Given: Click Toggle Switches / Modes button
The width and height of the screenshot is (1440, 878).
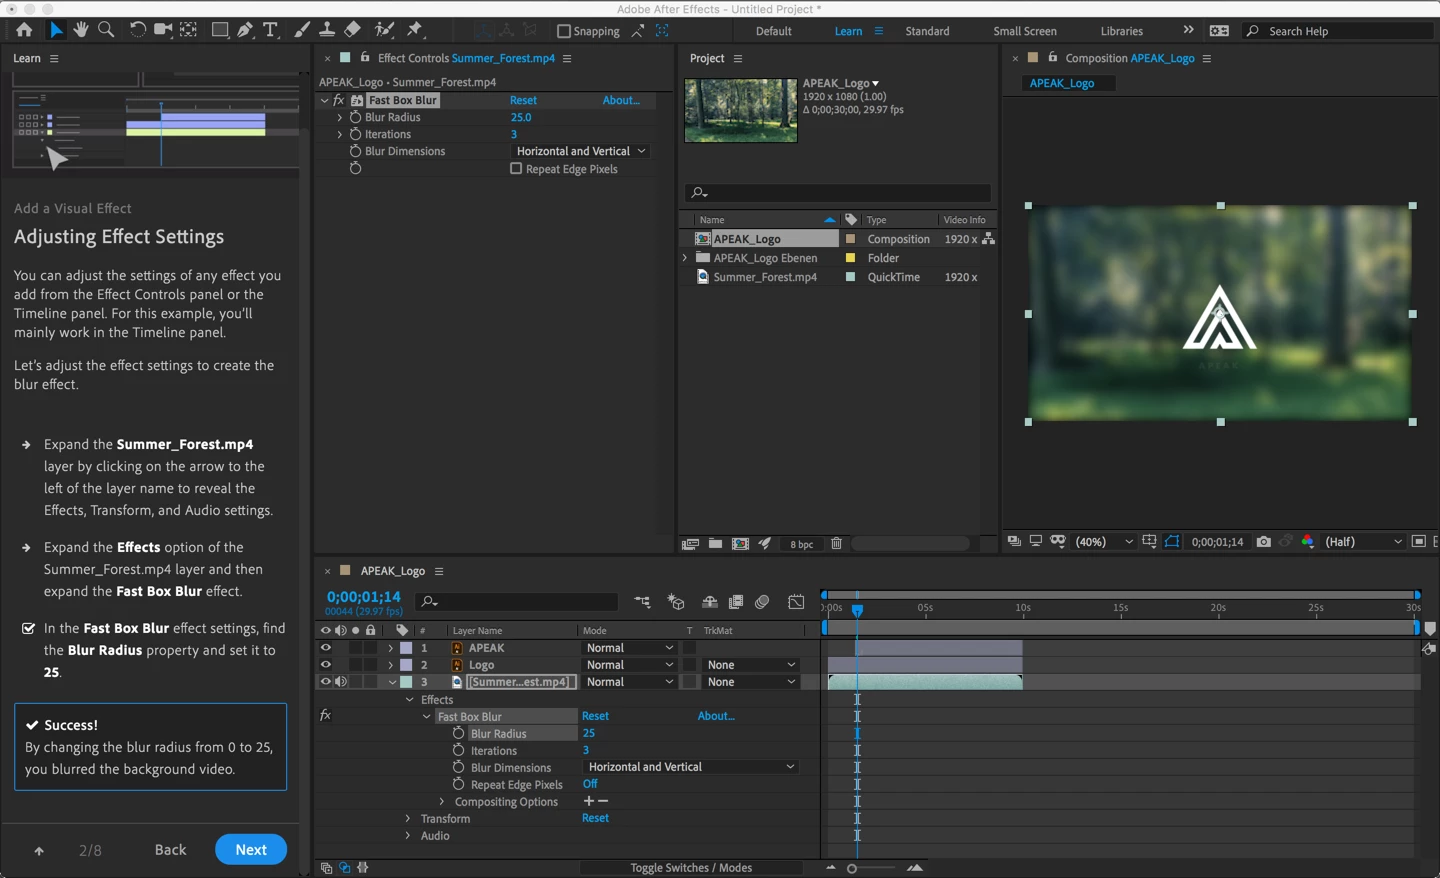Looking at the screenshot, I should click(x=691, y=867).
